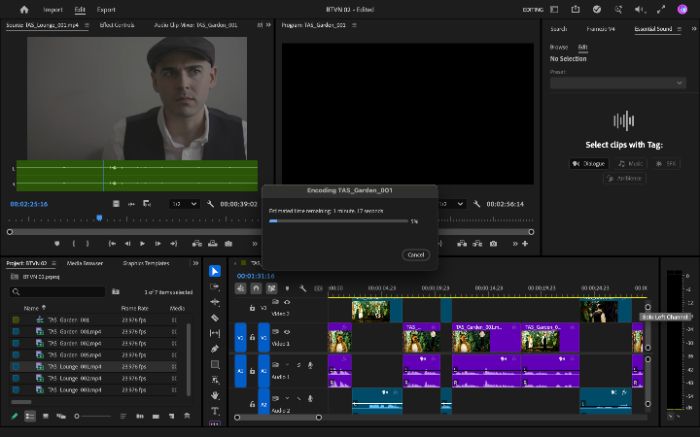Toggle Snap in timeline magnet icon
This screenshot has height=437, width=700.
[256, 288]
